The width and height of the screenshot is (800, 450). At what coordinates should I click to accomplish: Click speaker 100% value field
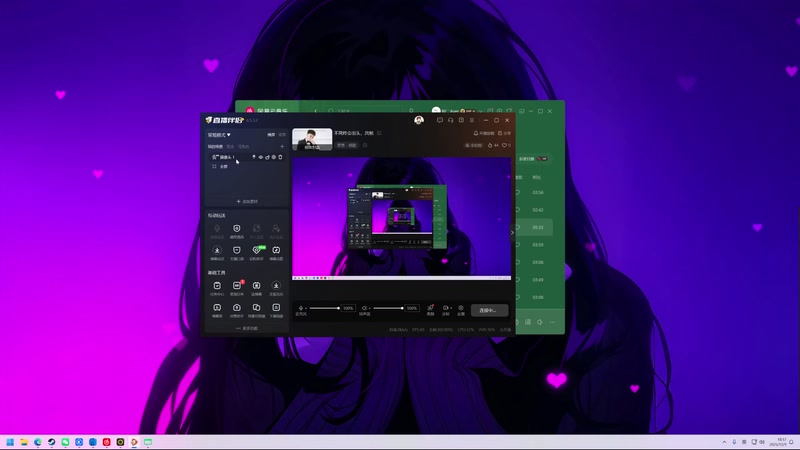point(412,308)
